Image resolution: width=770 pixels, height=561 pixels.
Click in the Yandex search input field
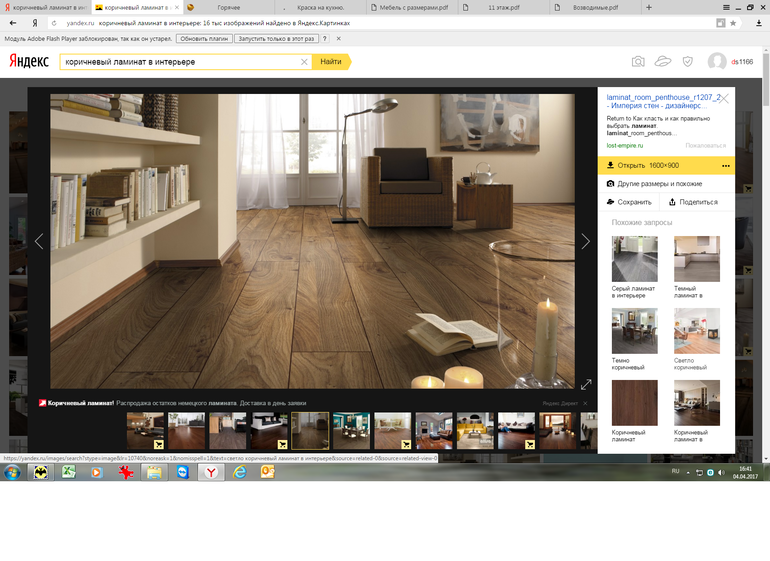click(180, 62)
